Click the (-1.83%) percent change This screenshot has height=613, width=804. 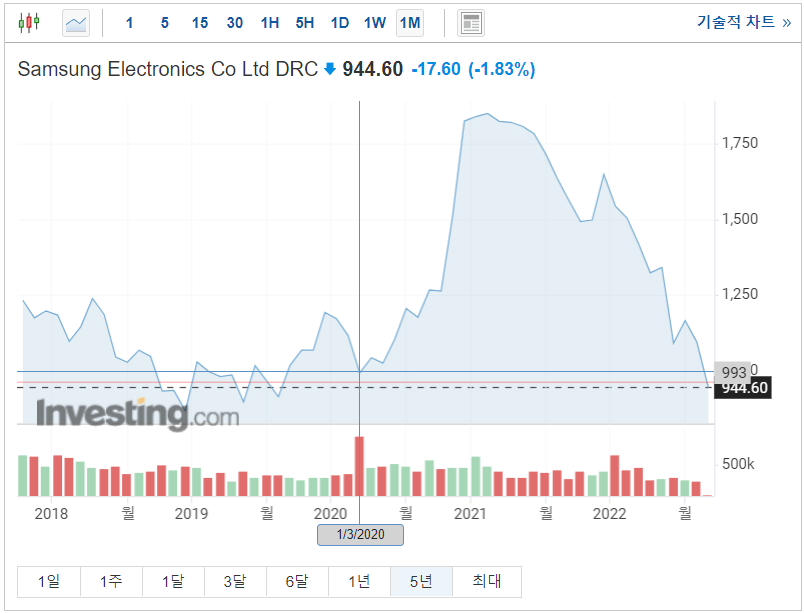501,69
